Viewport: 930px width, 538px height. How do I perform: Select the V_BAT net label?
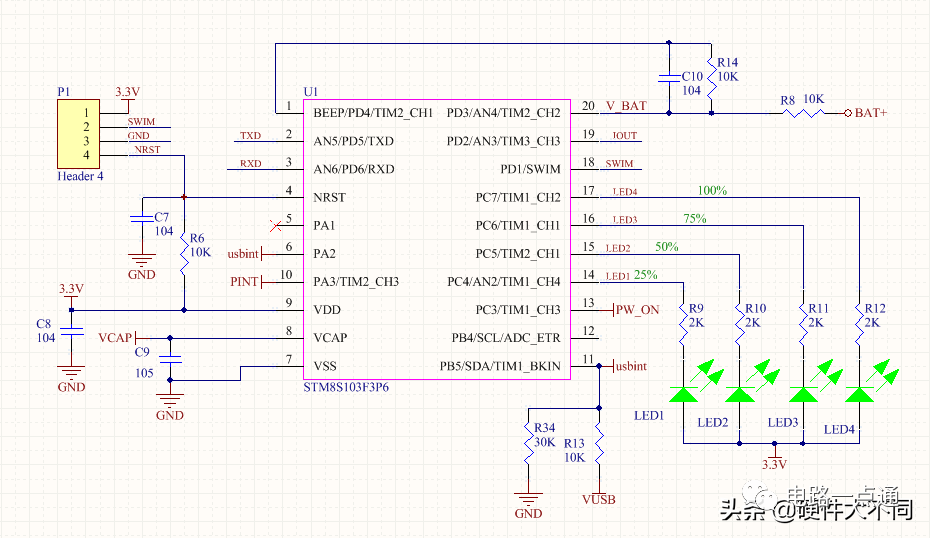(x=626, y=105)
